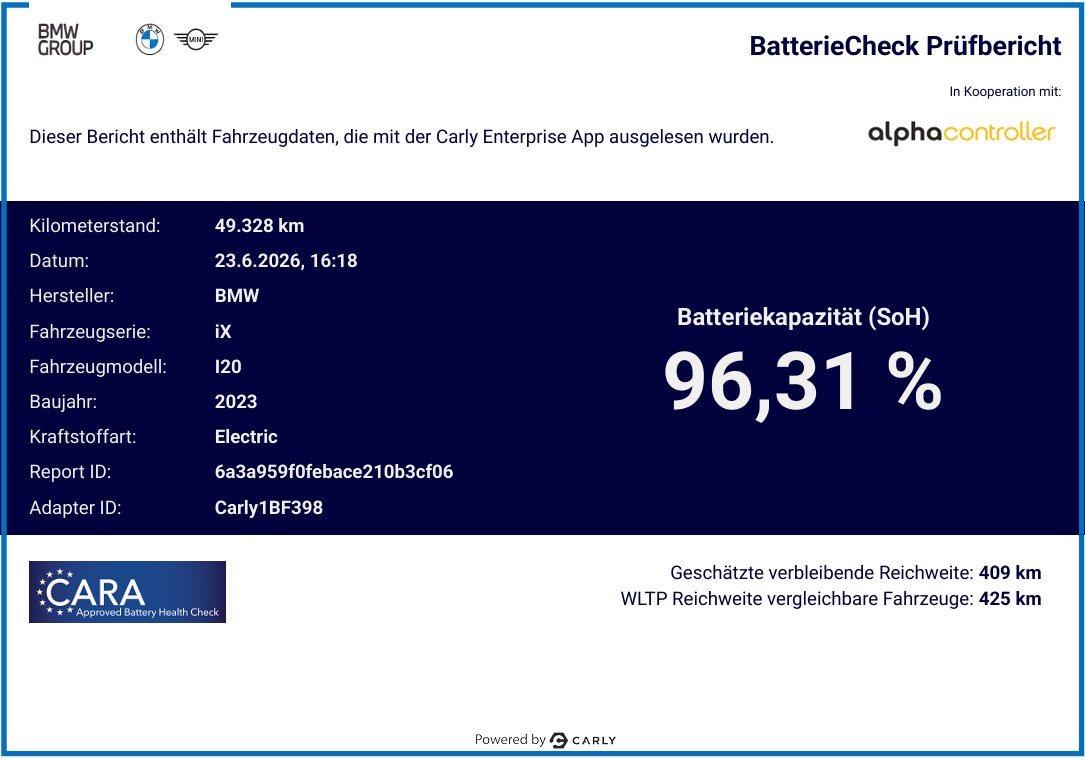This screenshot has height=760, width=1085.
Task: Click the 'Kraftstoffart:' label
Action: [82, 437]
